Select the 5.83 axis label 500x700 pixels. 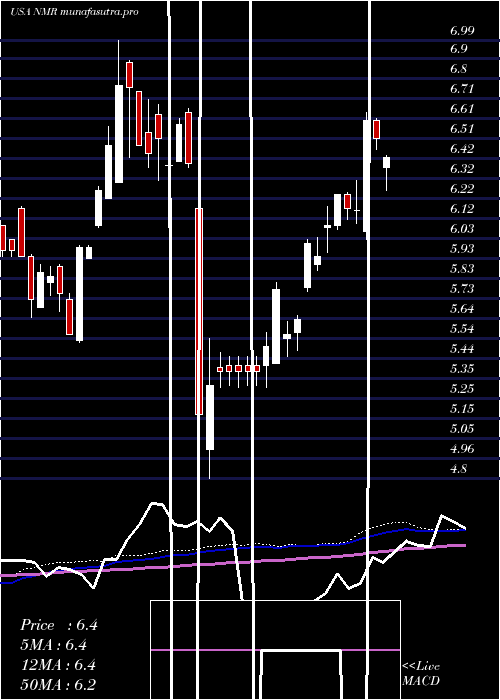click(462, 269)
